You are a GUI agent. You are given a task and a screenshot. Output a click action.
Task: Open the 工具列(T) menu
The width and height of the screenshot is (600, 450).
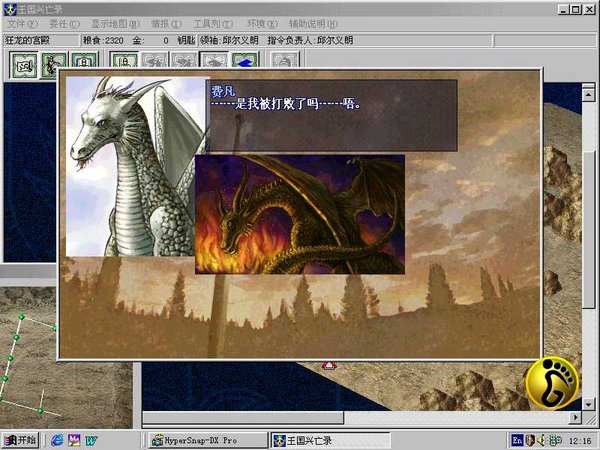tap(213, 24)
